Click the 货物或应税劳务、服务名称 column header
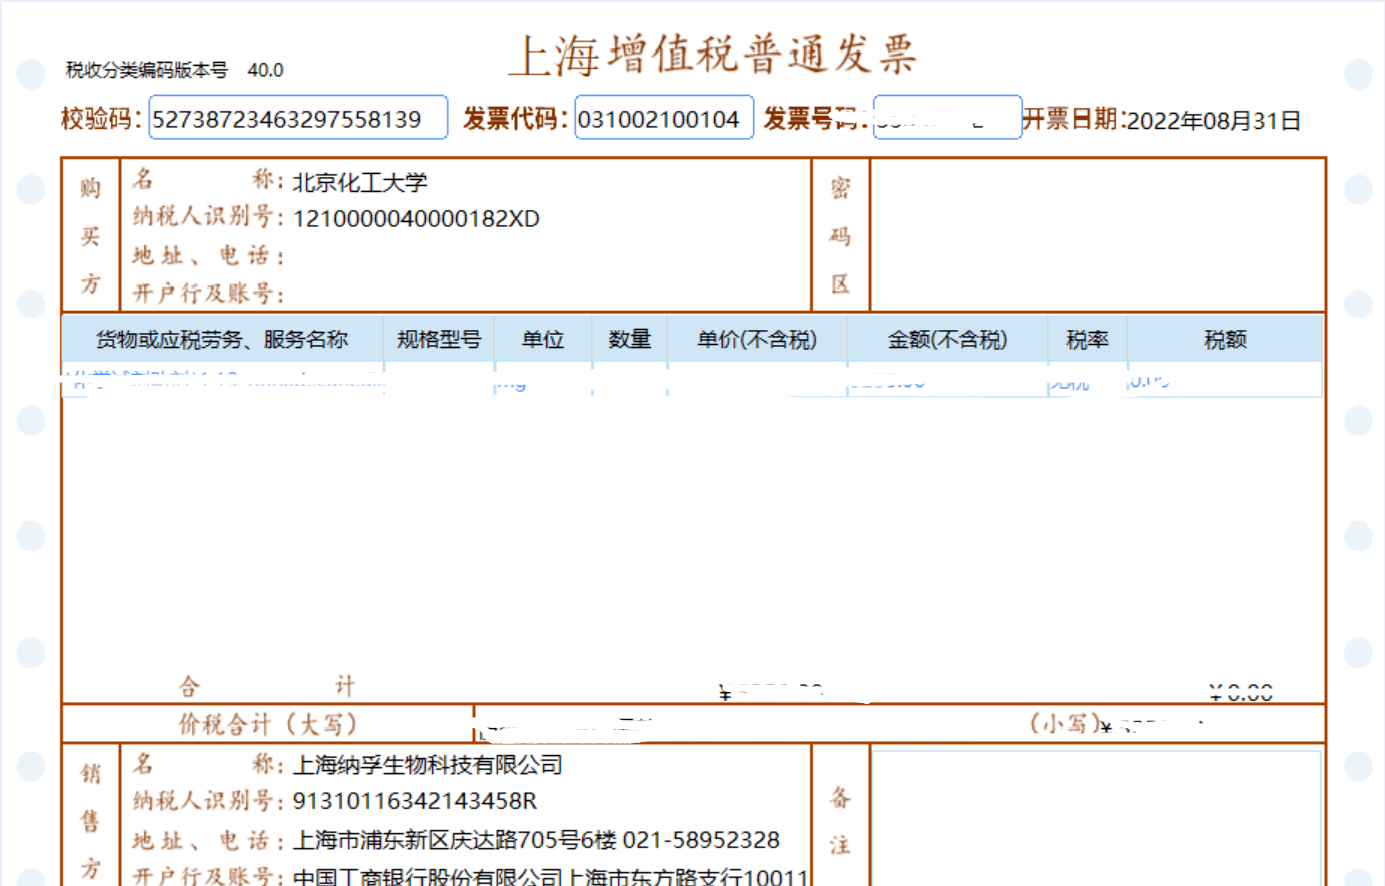The height and width of the screenshot is (886, 1385). click(x=222, y=340)
